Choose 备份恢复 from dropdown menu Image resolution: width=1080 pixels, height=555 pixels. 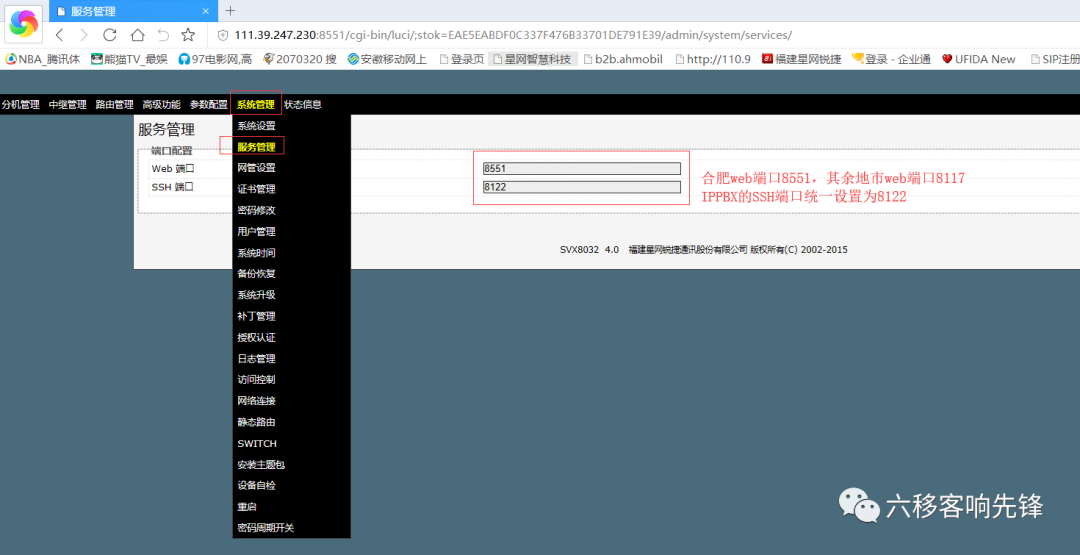[256, 273]
